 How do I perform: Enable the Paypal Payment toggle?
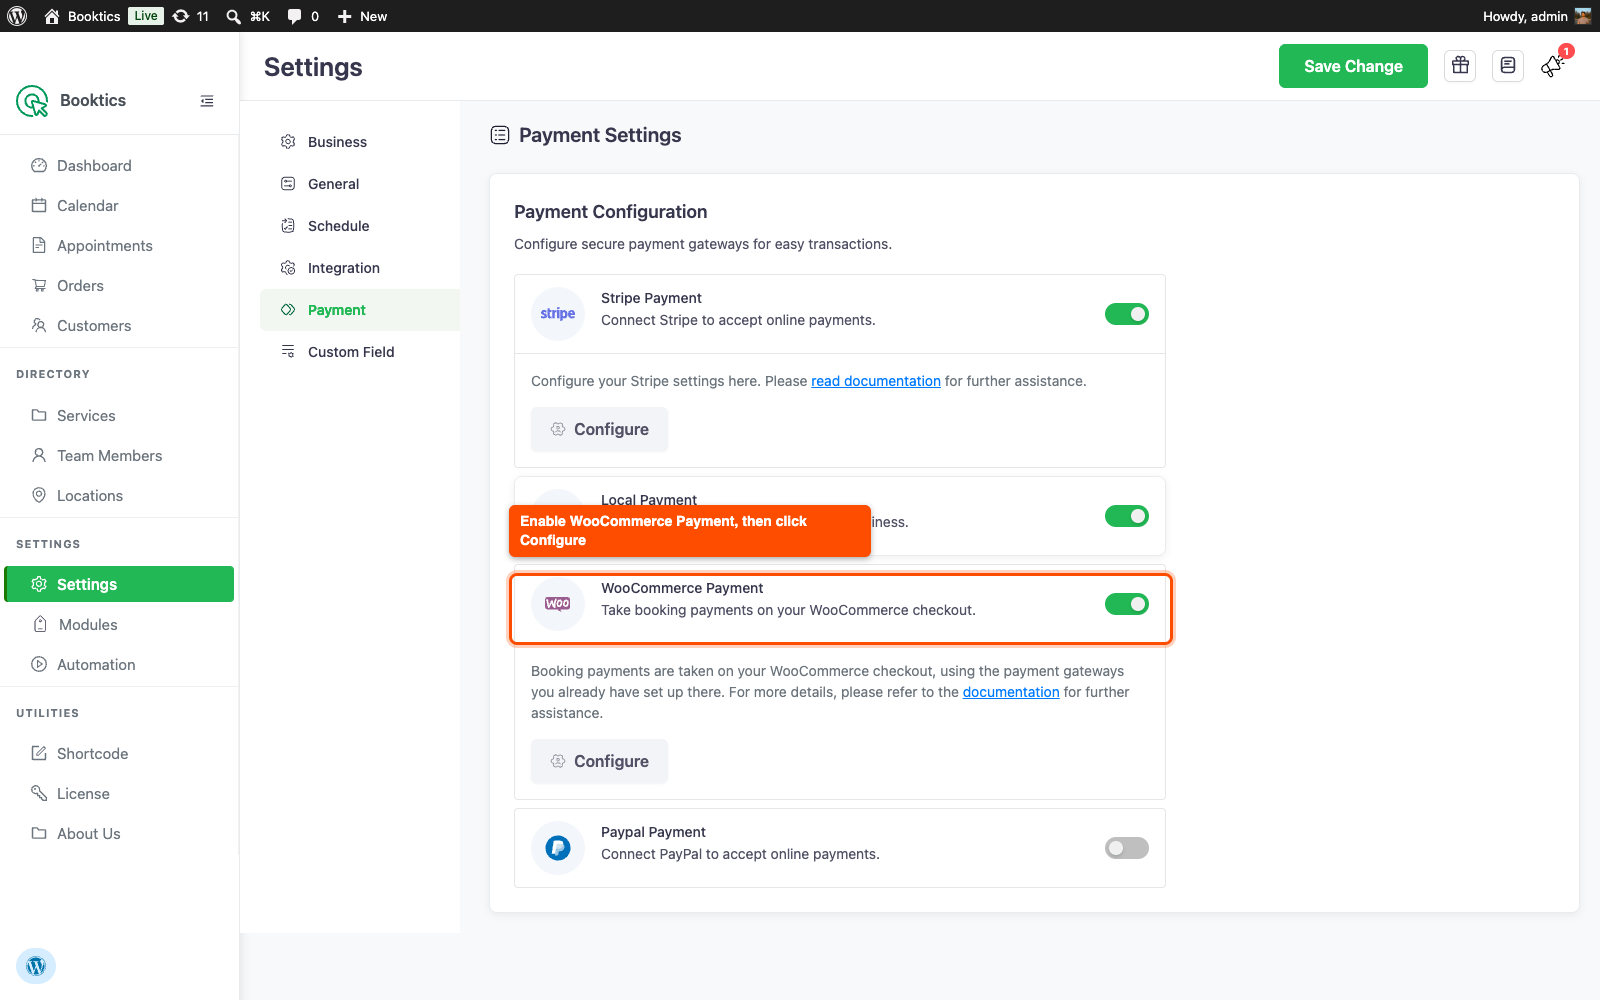1127,848
